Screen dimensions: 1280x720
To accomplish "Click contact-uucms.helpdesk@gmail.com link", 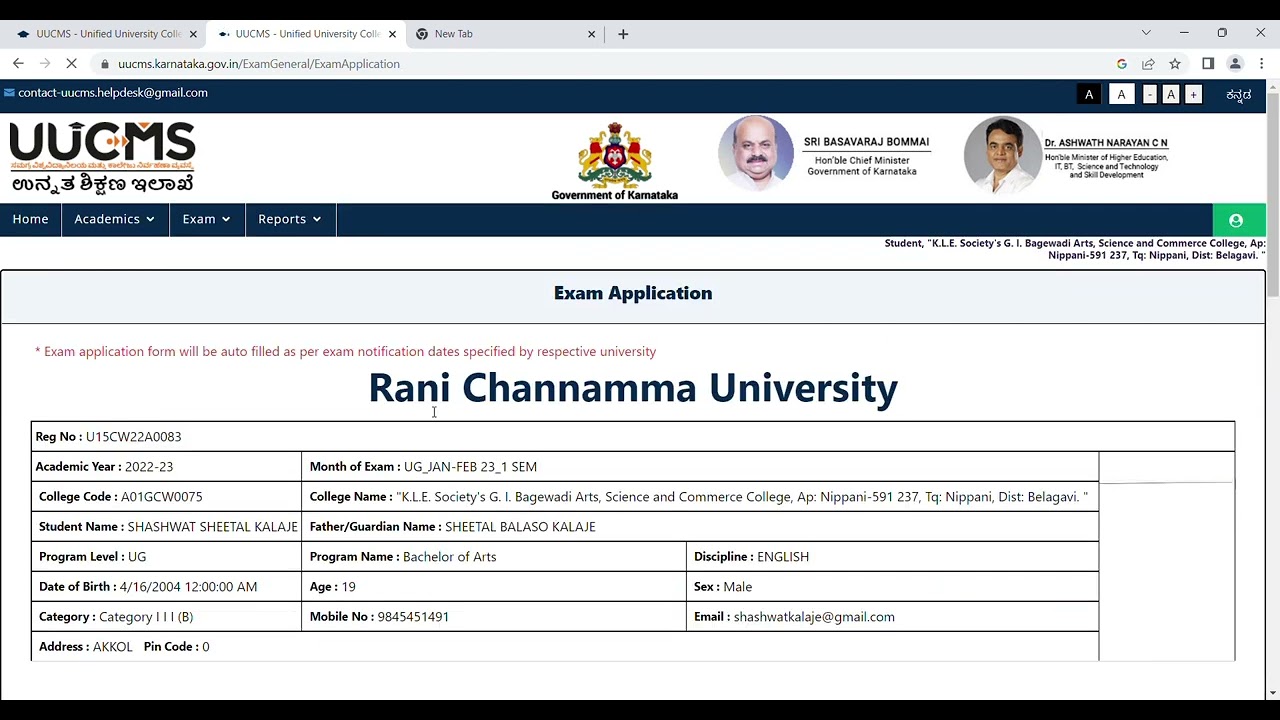I will pos(113,93).
